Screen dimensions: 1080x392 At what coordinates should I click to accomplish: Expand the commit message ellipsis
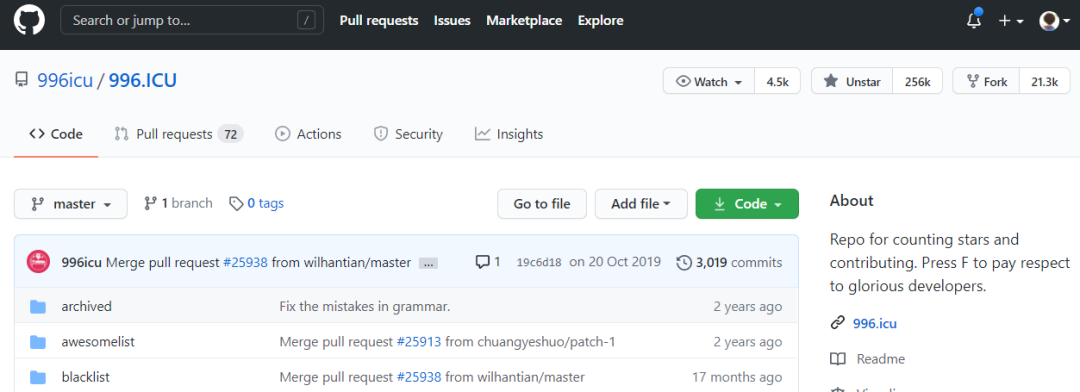pos(428,263)
